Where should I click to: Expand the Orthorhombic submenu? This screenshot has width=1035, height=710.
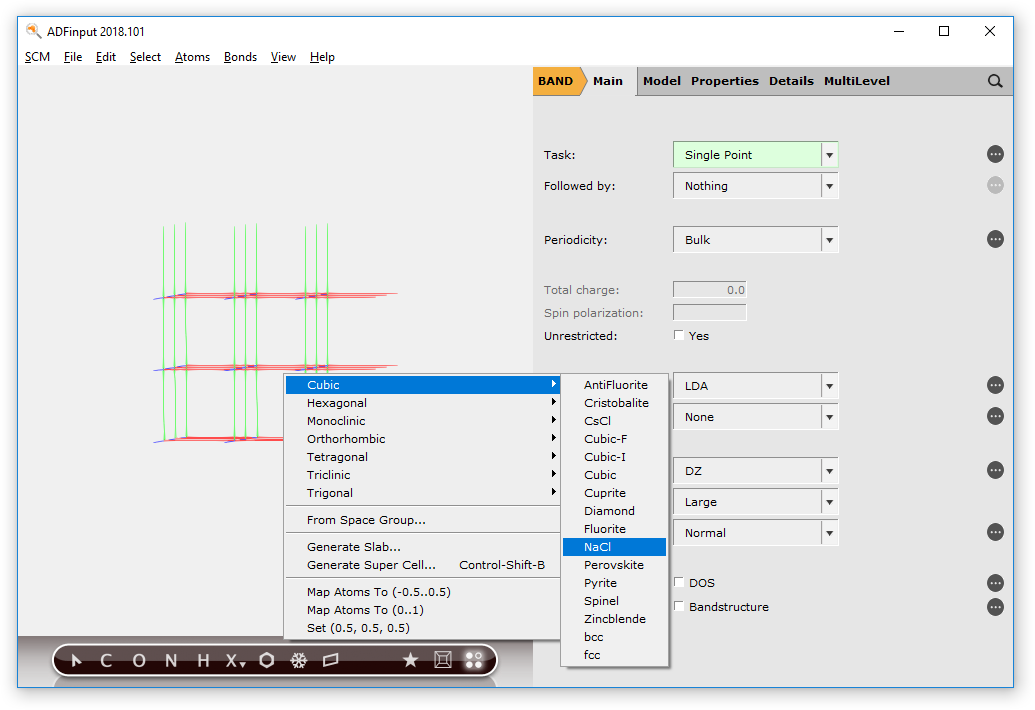(422, 439)
